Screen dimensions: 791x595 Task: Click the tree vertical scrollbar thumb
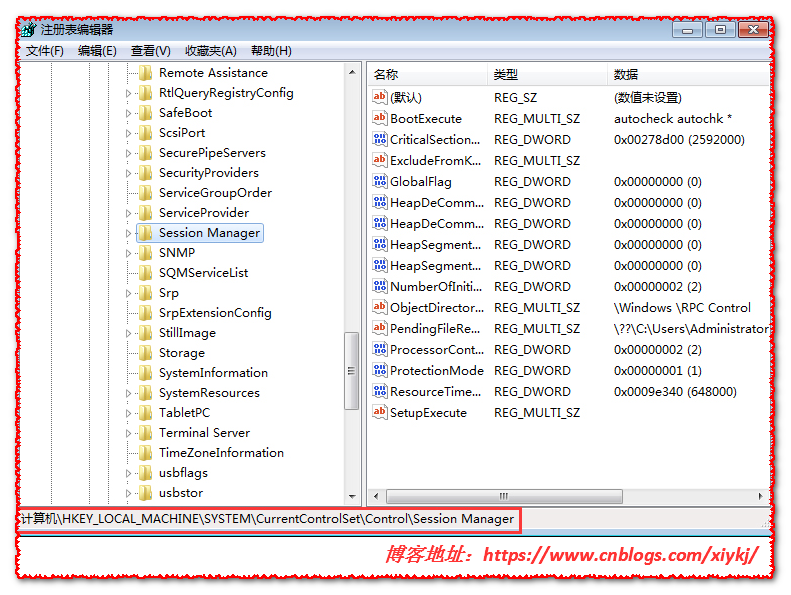point(352,371)
